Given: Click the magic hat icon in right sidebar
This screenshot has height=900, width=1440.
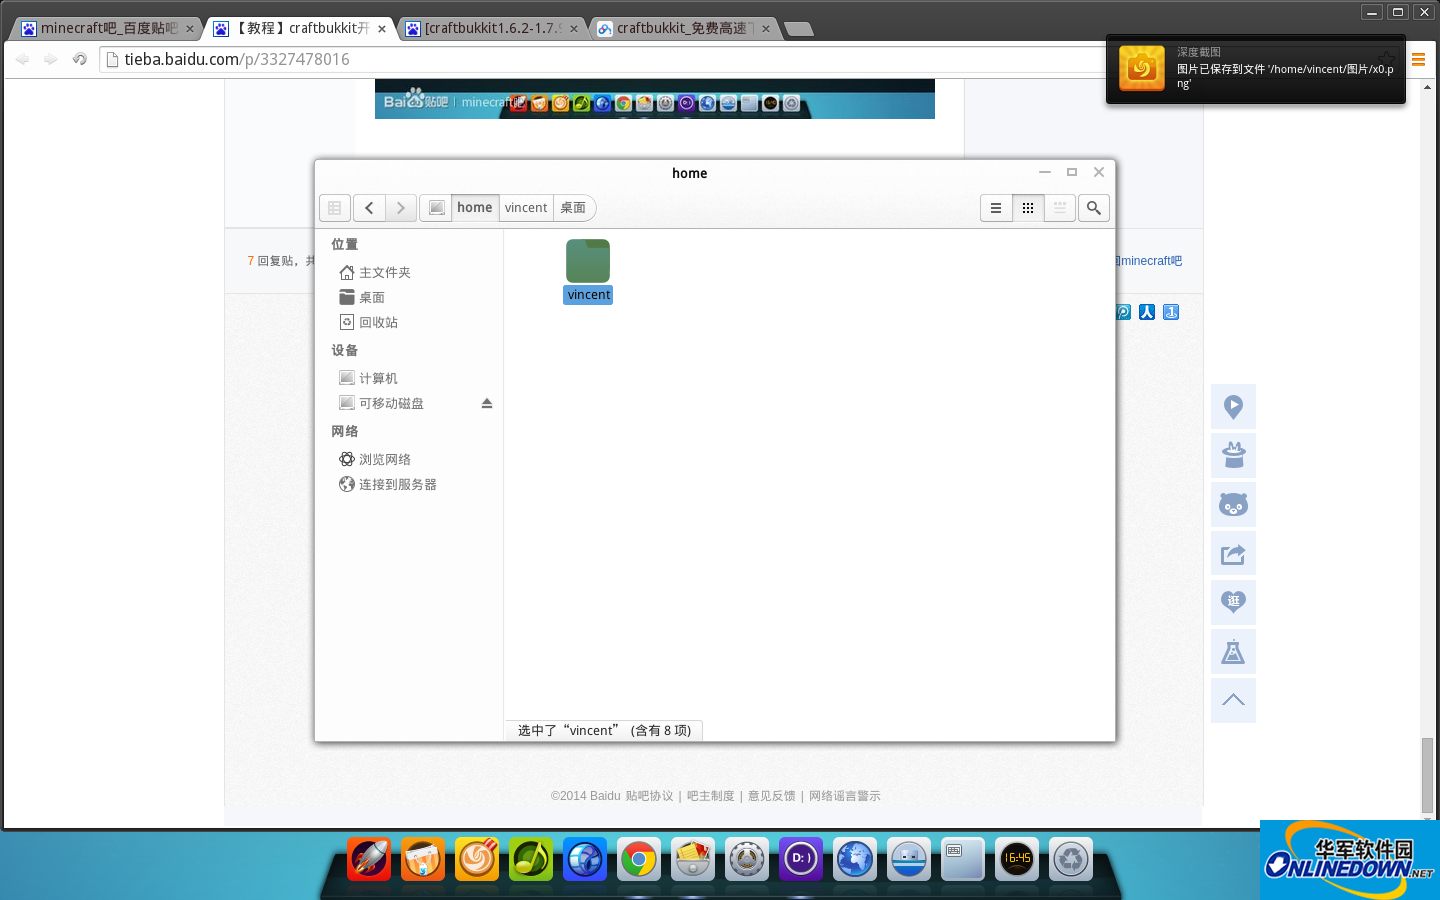Looking at the screenshot, I should point(1233,455).
